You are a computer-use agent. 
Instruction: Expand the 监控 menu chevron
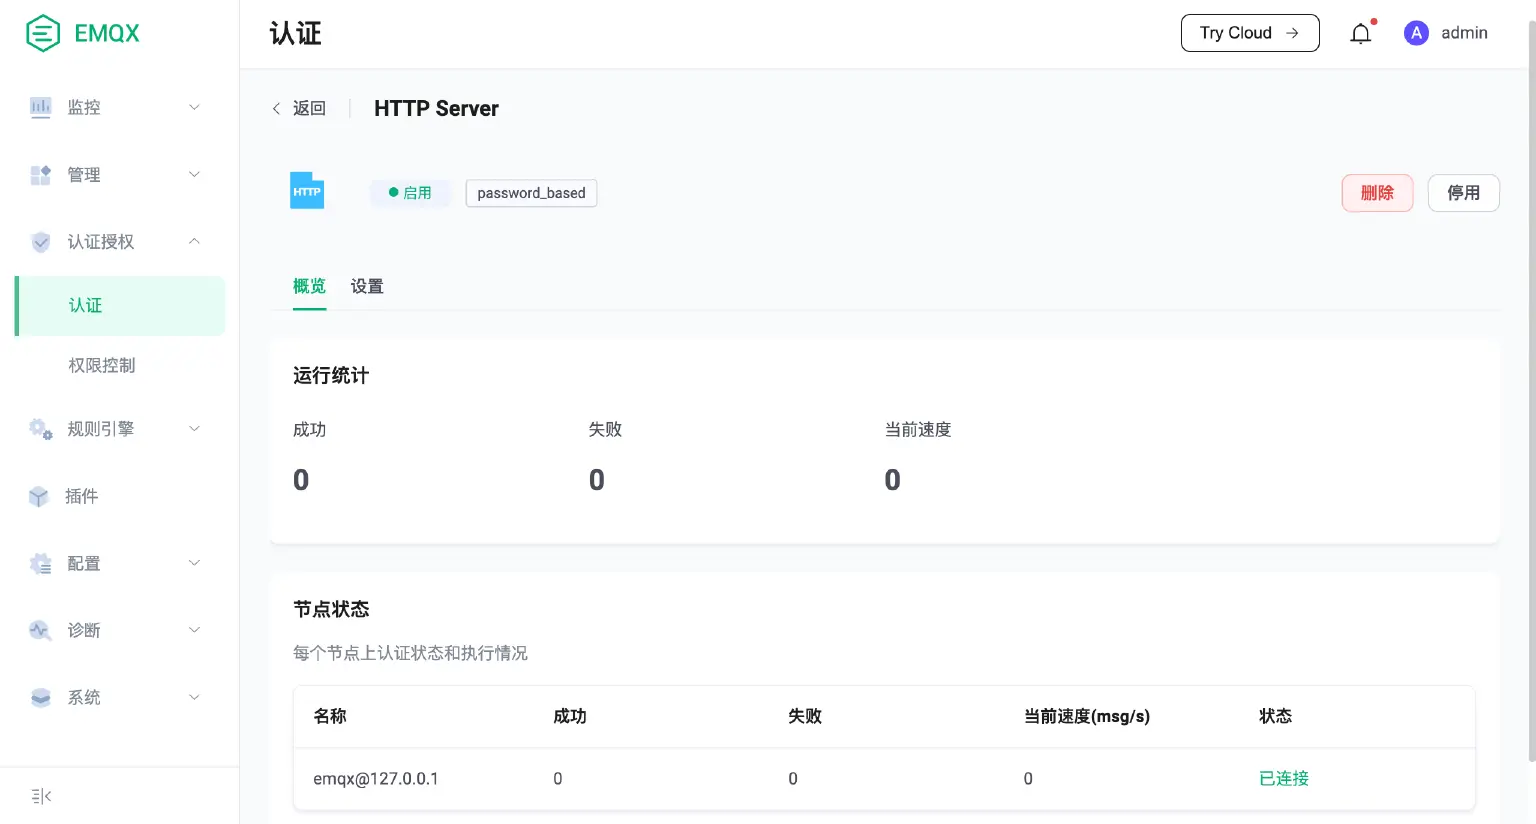tap(194, 107)
